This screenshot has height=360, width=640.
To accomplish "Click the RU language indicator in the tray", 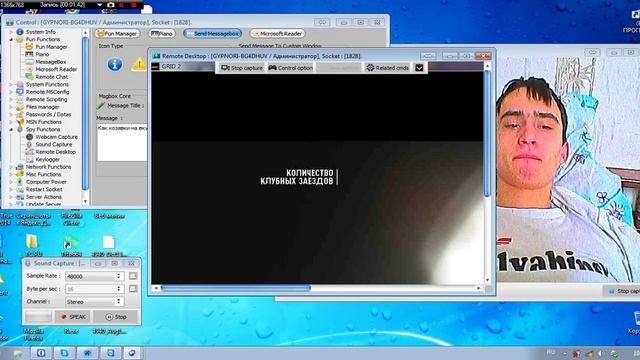I will (551, 352).
